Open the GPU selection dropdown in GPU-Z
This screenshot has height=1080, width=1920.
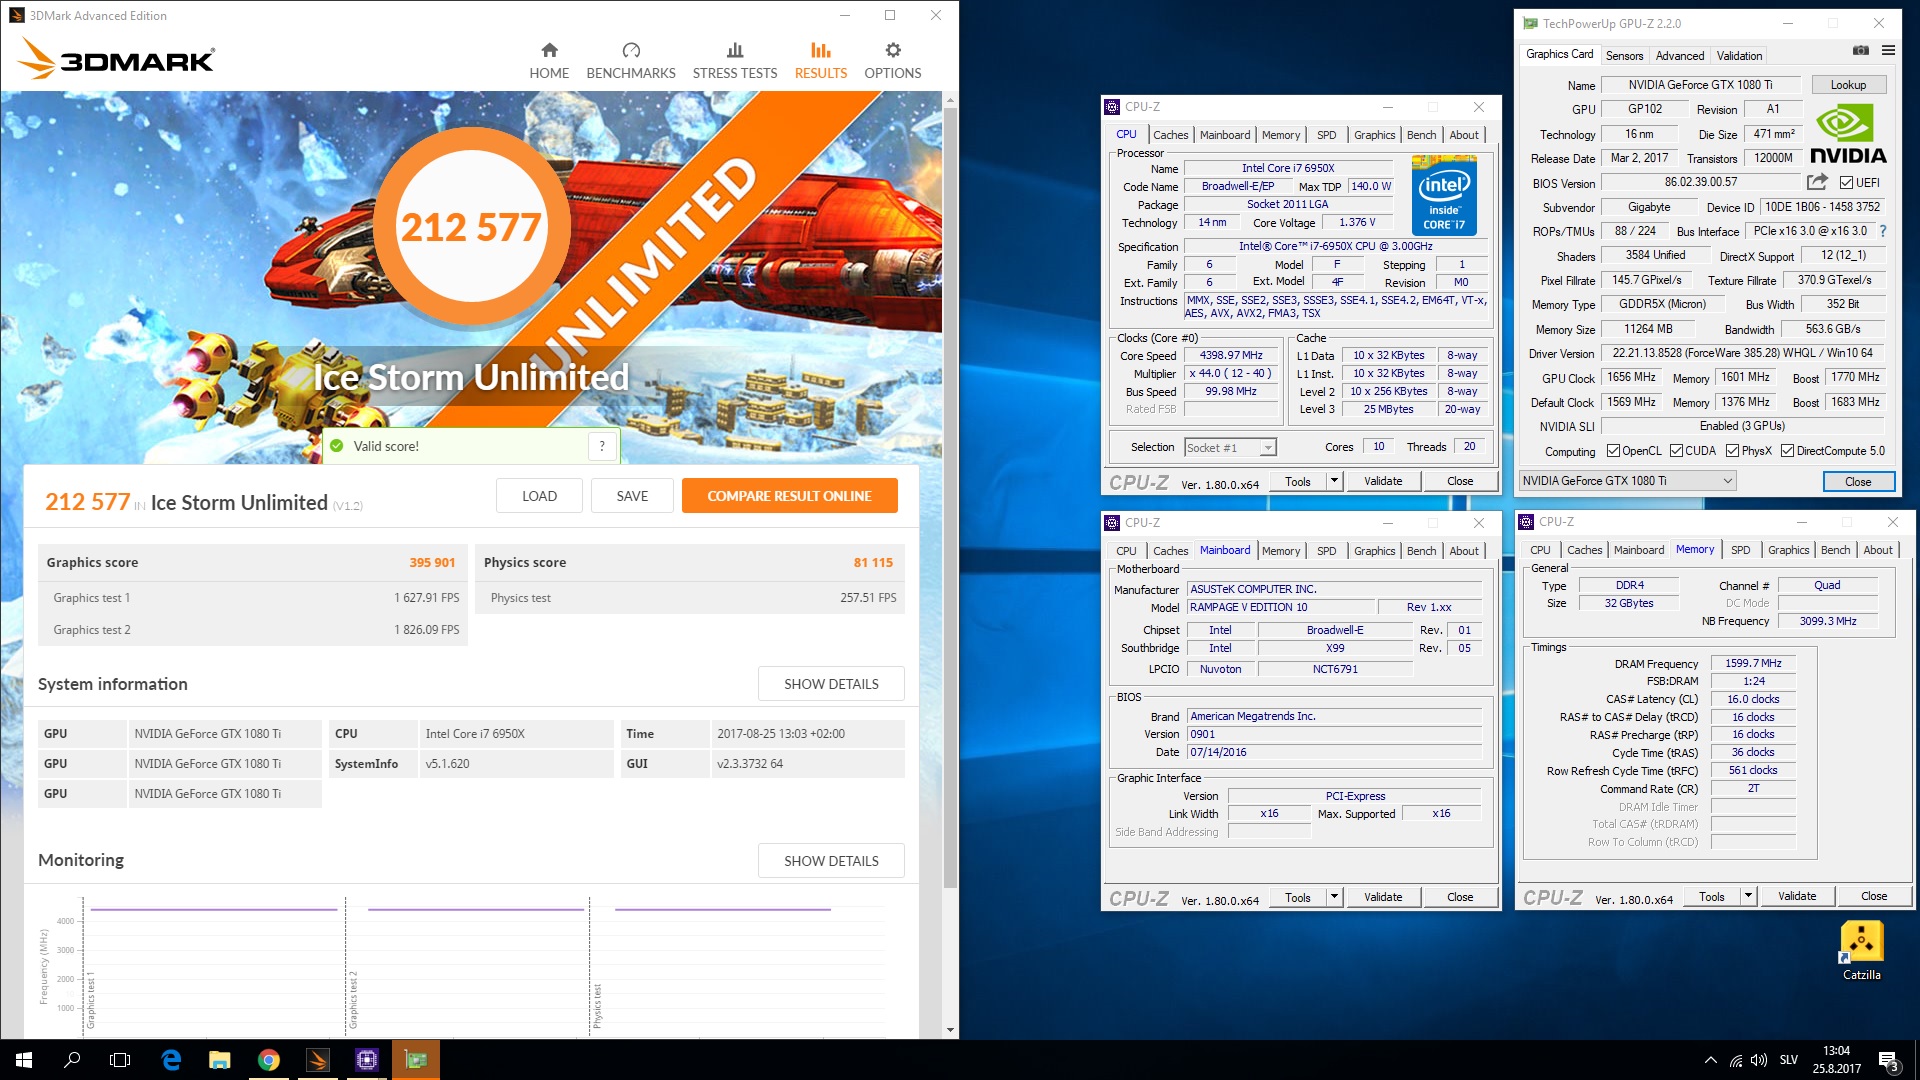[x=1627, y=481]
